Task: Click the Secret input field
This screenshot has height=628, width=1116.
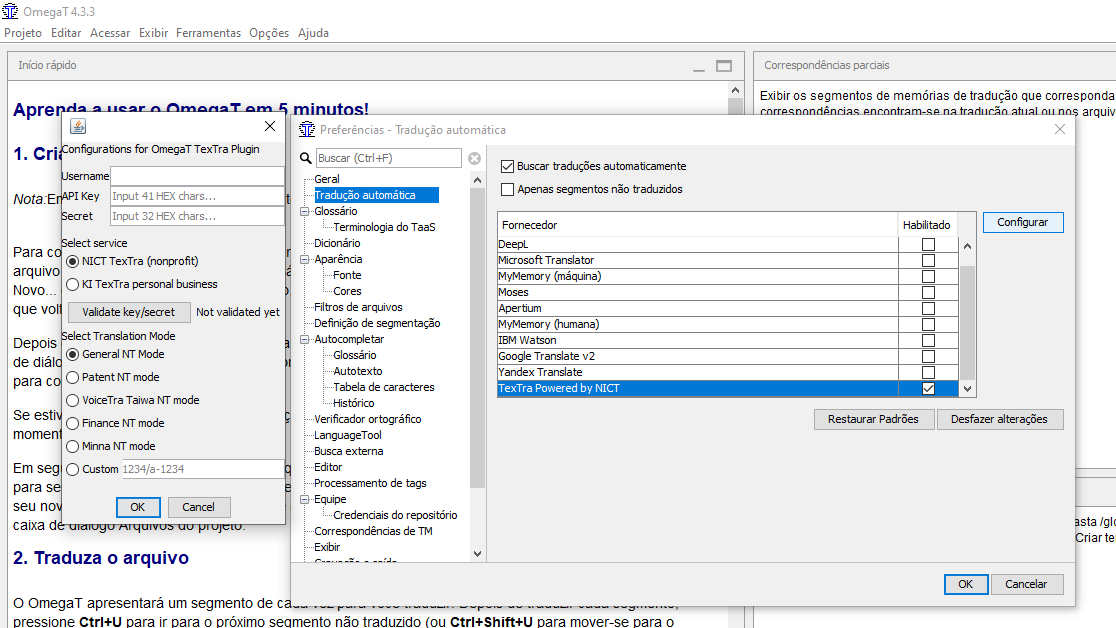Action: 197,216
